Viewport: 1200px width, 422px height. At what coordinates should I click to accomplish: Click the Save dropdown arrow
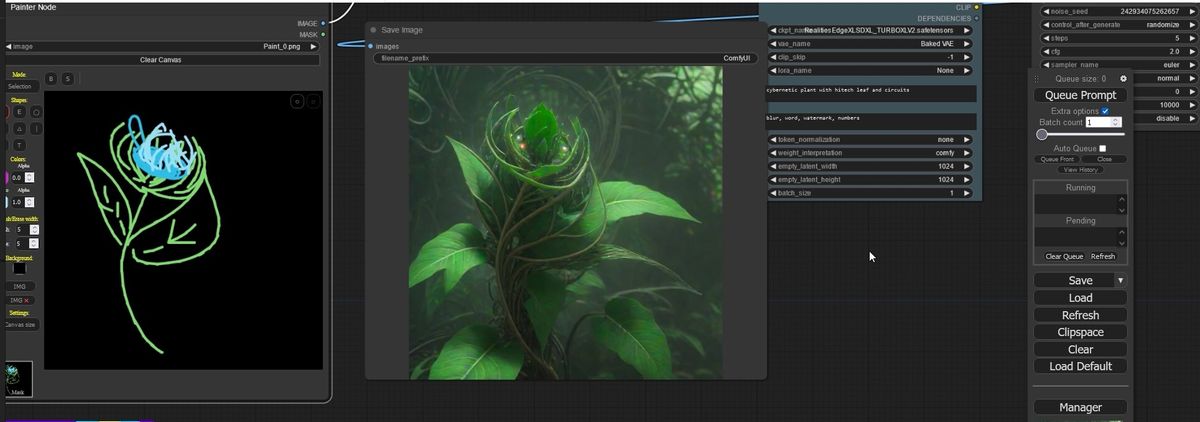[x=1121, y=281]
